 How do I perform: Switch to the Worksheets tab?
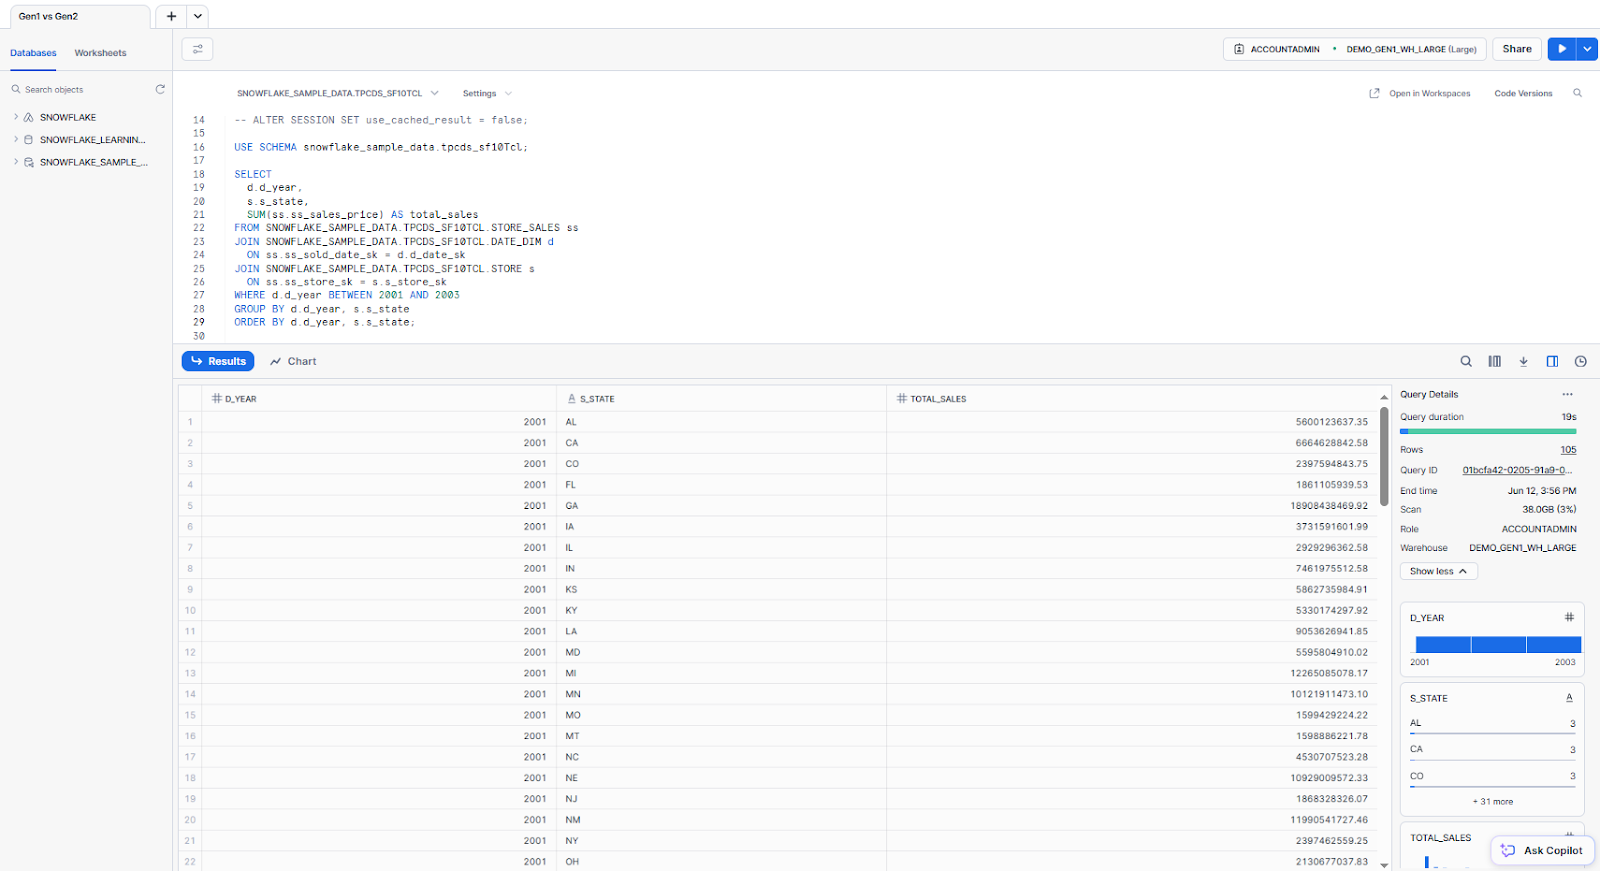coord(100,53)
